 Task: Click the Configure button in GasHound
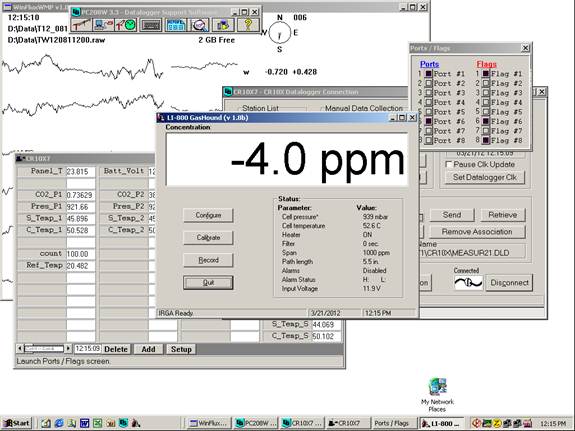[x=208, y=215]
